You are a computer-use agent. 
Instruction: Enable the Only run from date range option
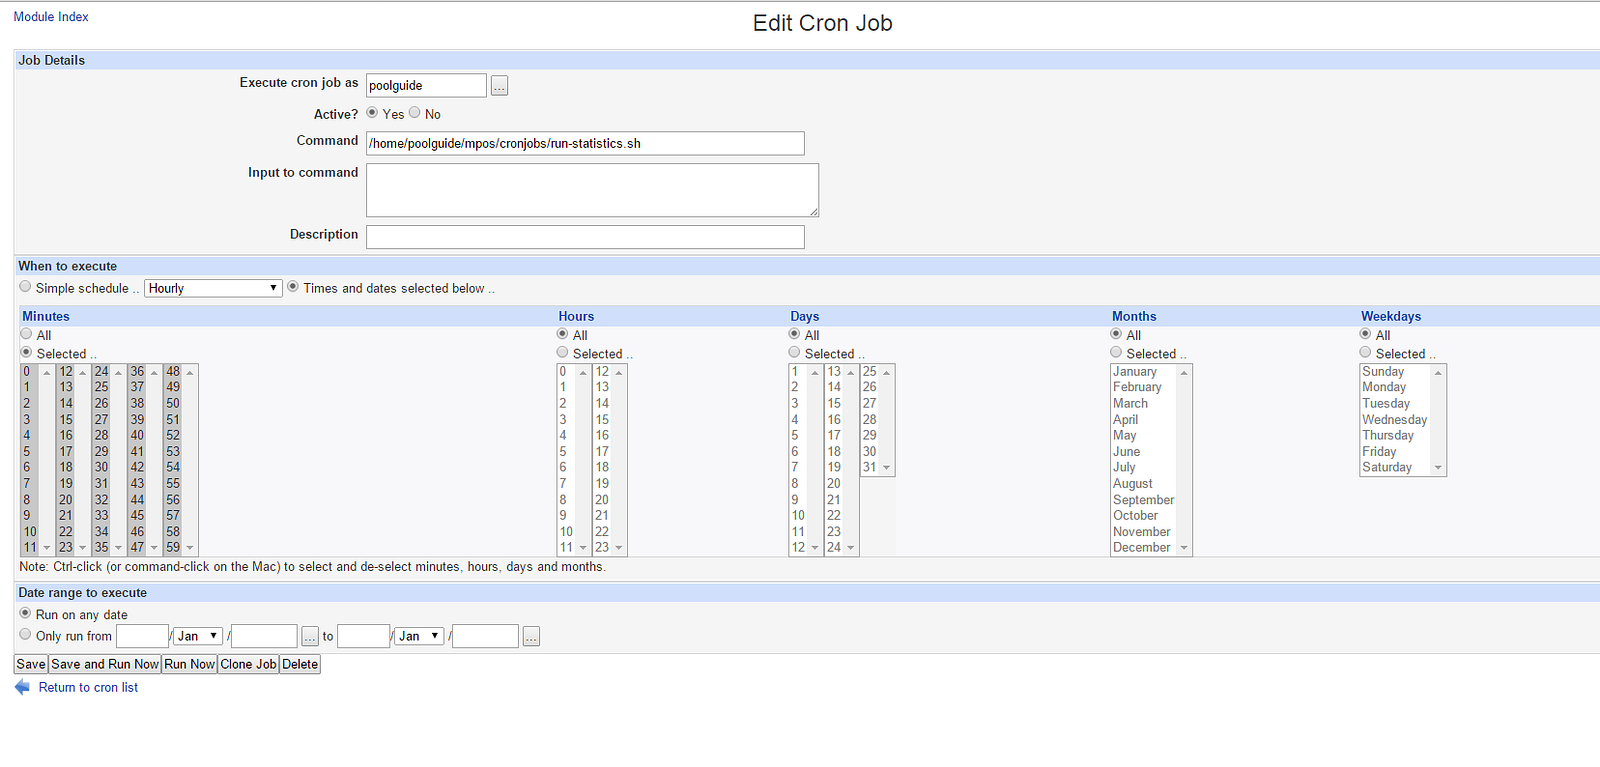pos(25,635)
